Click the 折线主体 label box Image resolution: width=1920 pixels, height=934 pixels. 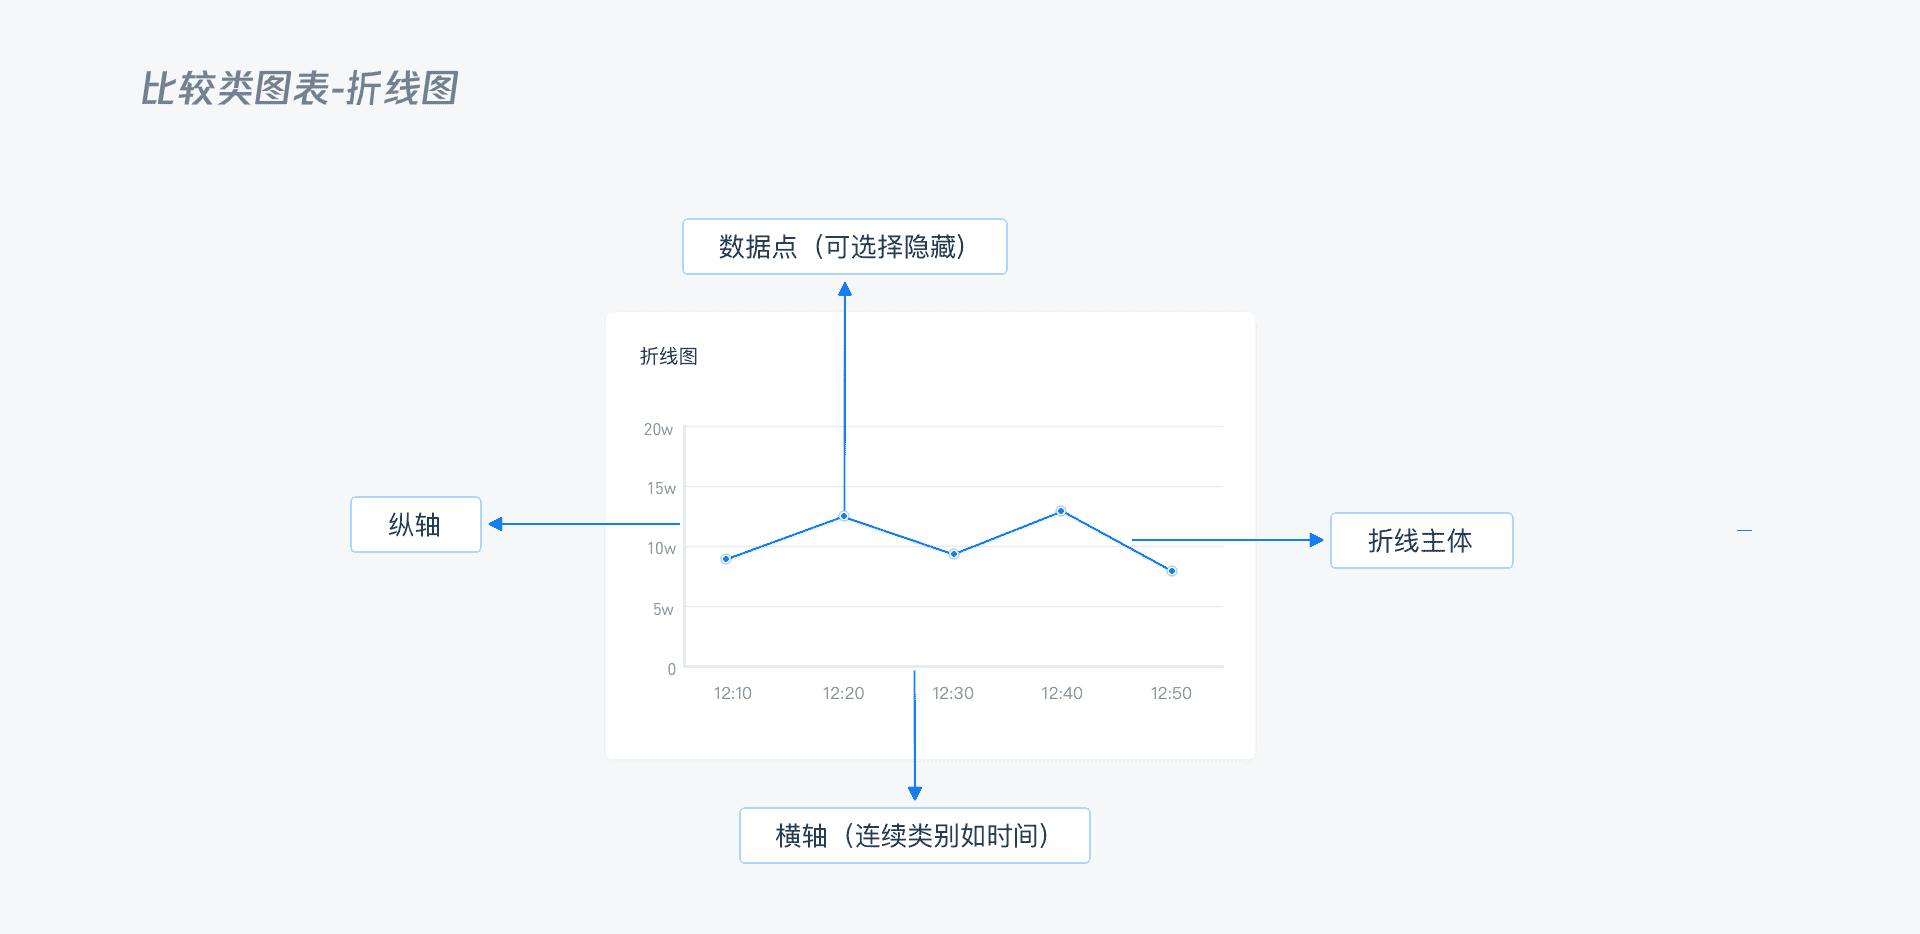(1420, 541)
